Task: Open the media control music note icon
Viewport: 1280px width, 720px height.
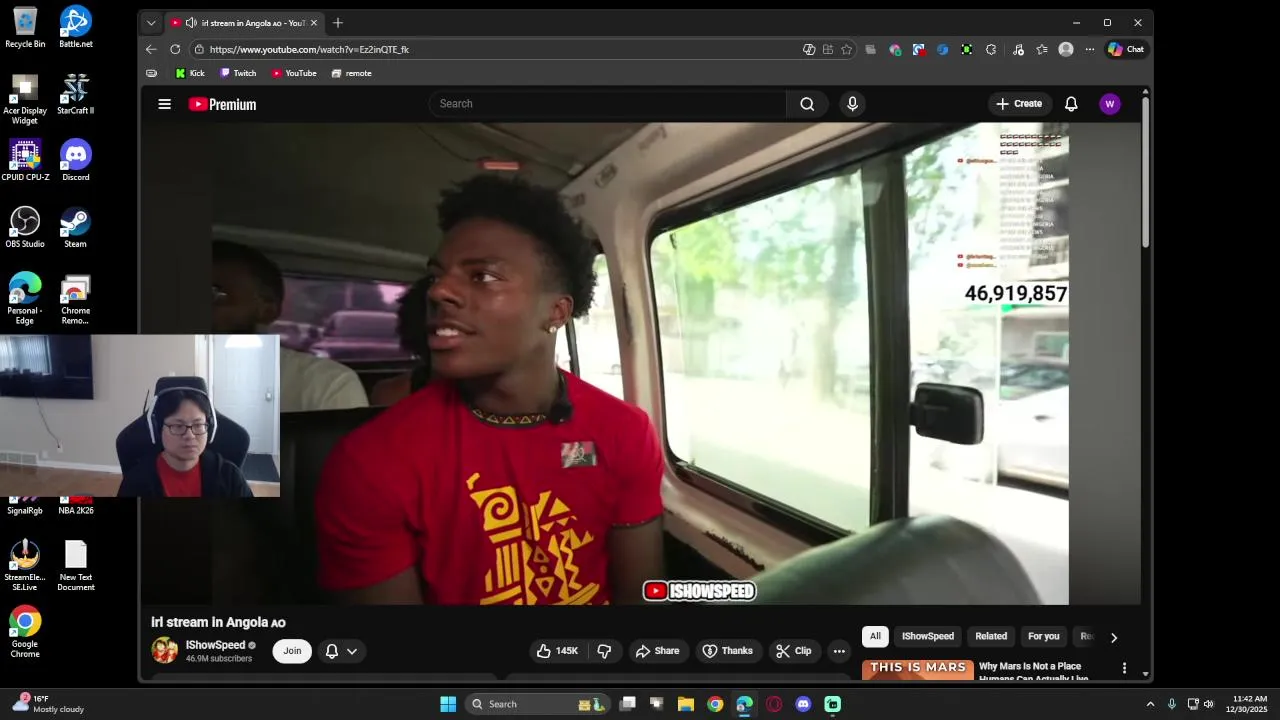Action: coord(1018,49)
